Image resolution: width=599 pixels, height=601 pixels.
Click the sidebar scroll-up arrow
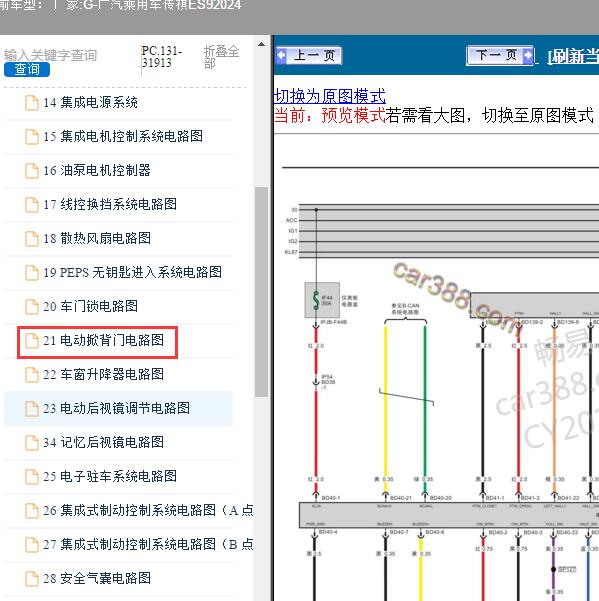tap(261, 44)
